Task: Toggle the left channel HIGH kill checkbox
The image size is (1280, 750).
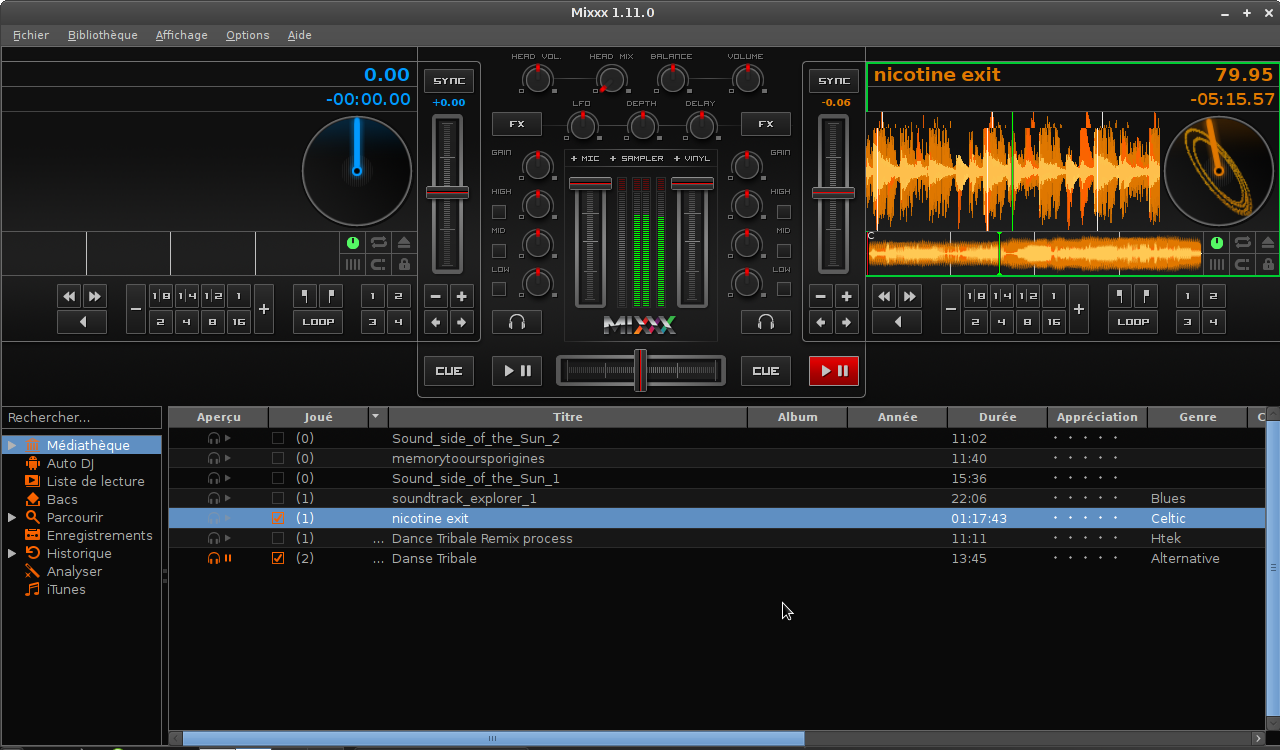Action: coord(499,212)
